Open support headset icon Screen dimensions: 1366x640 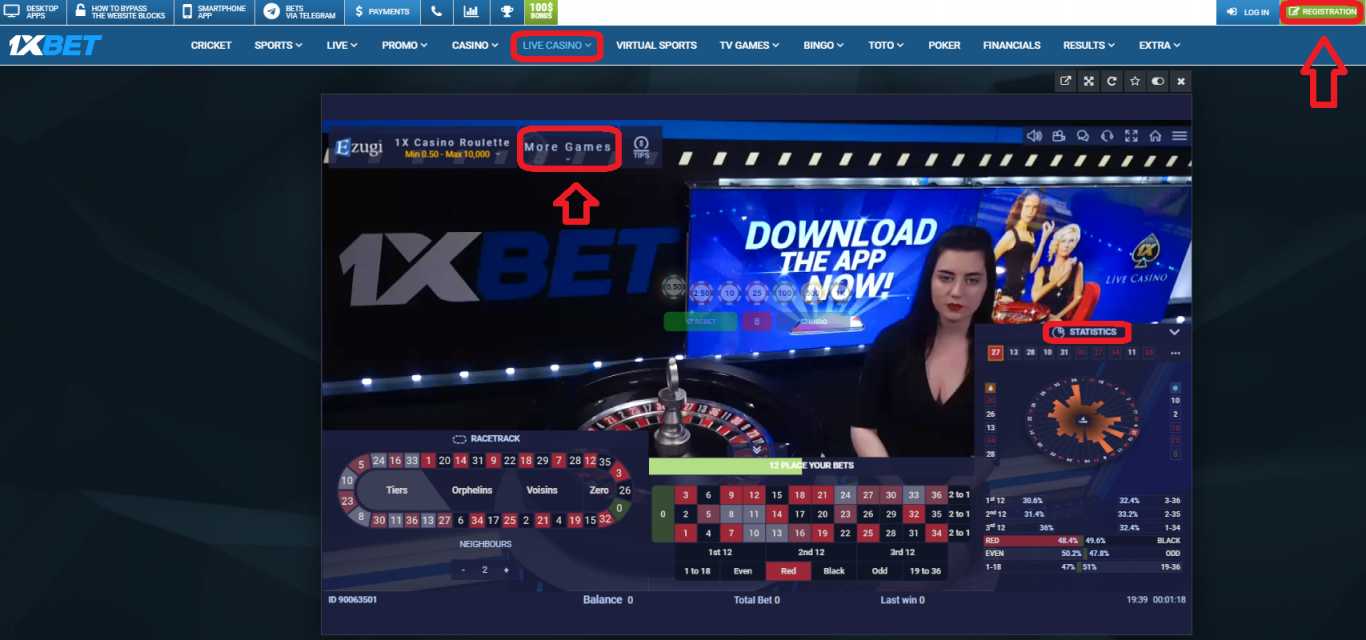1107,136
